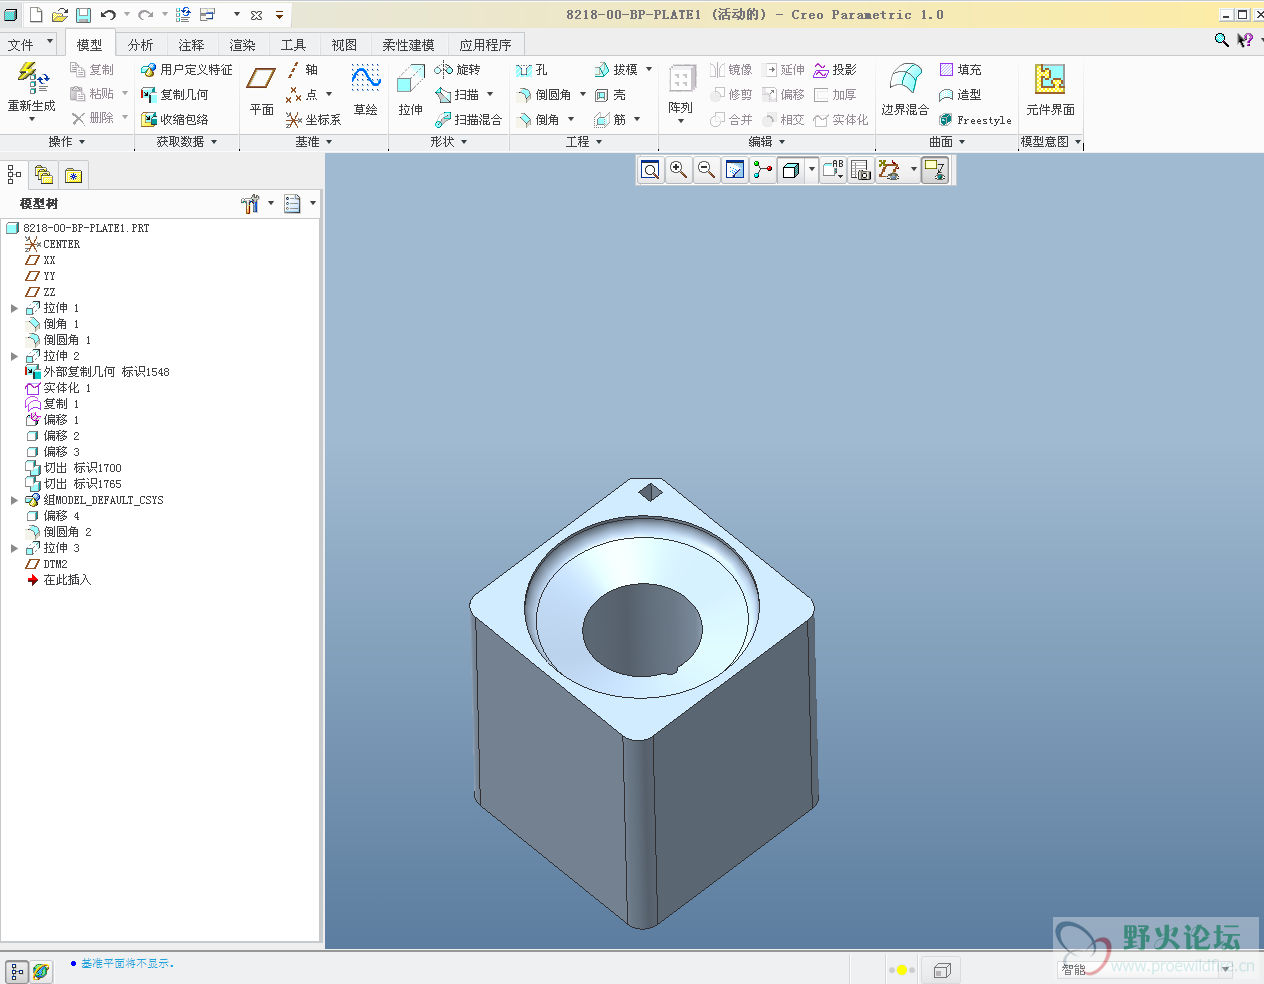The image size is (1264, 984).
Task: Click the Swept Blend (扫描混合) button
Action: click(468, 119)
